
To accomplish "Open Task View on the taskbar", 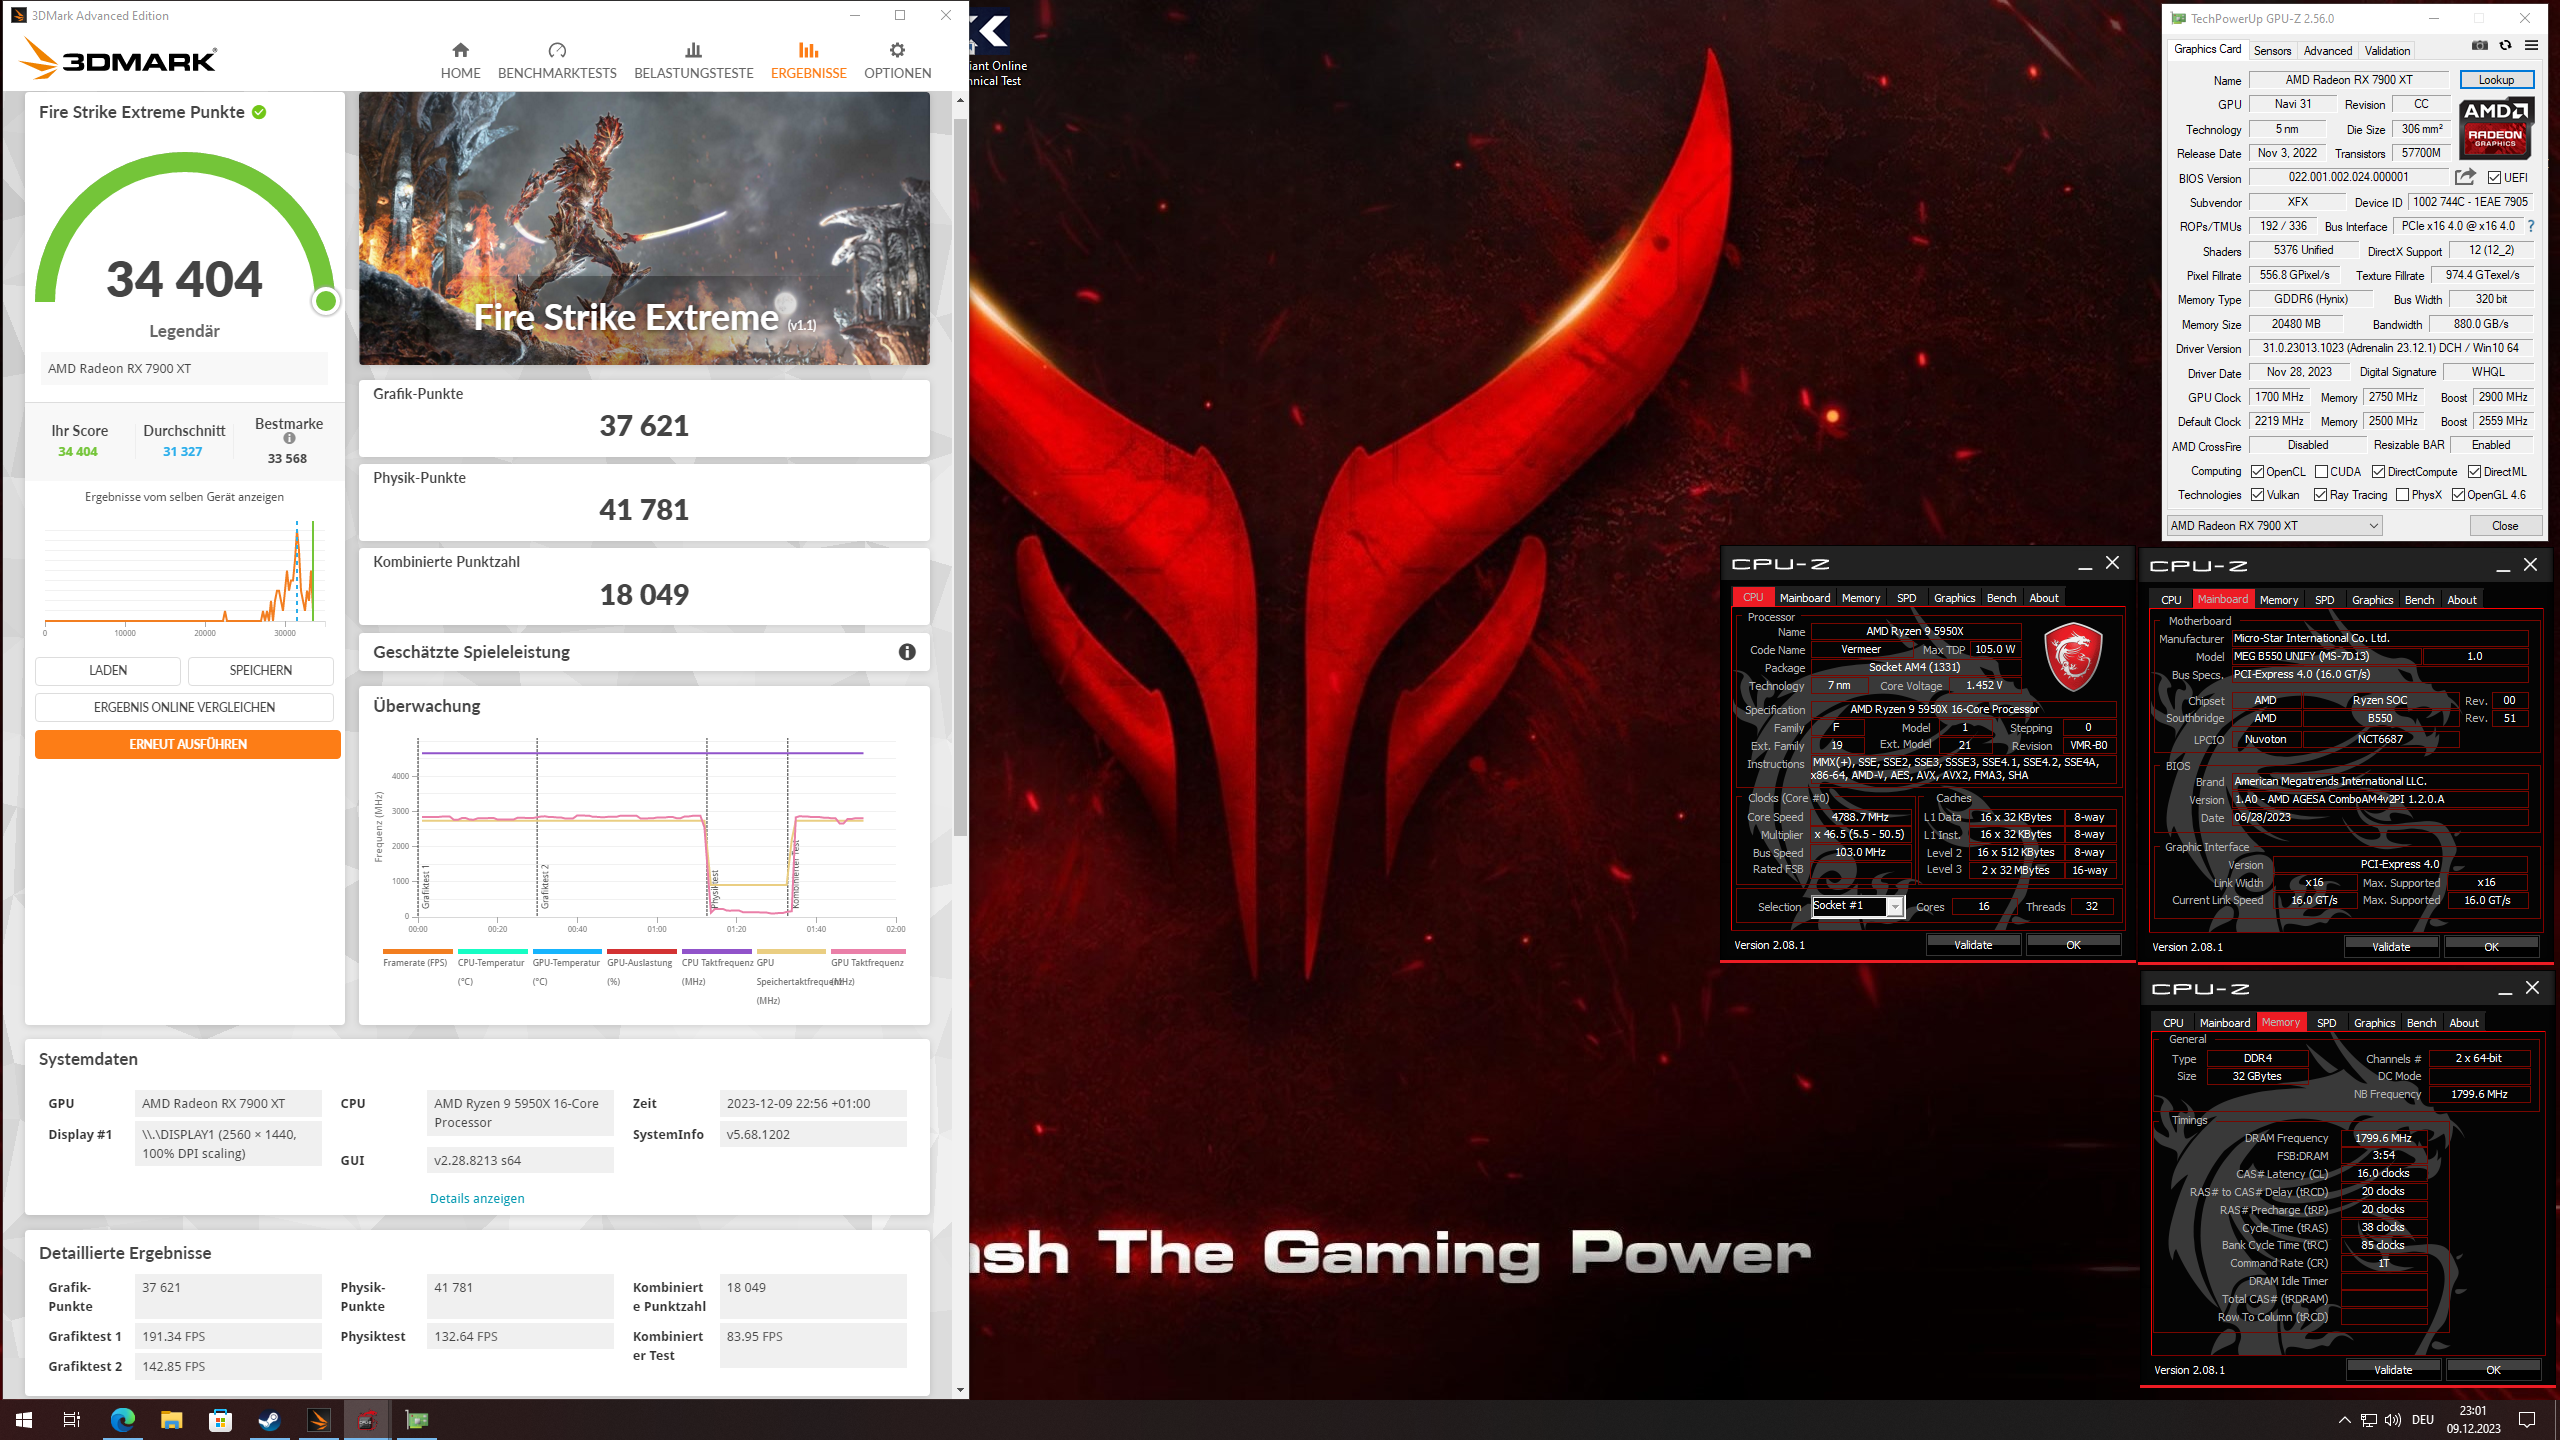I will pos(72,1420).
